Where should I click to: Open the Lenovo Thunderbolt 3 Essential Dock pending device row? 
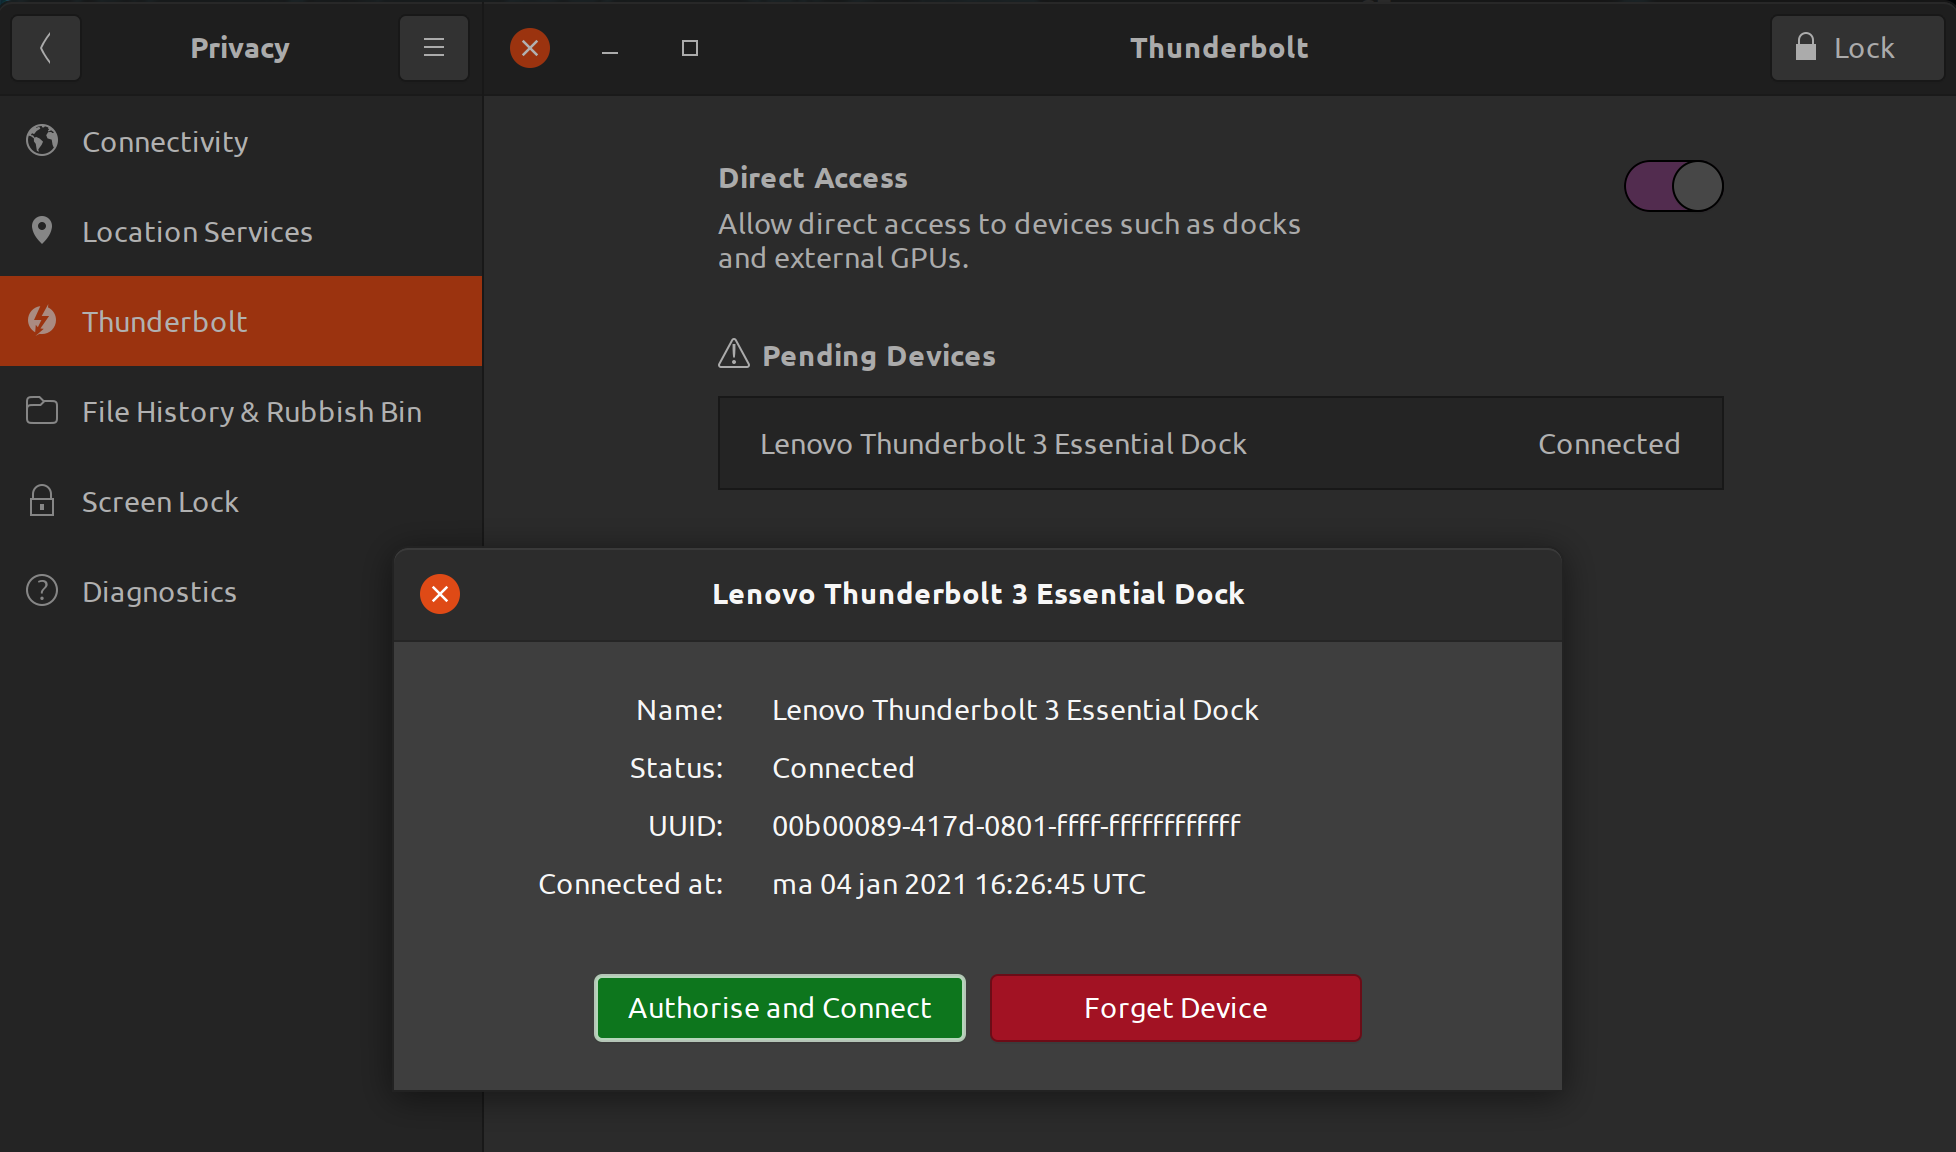tap(1220, 443)
